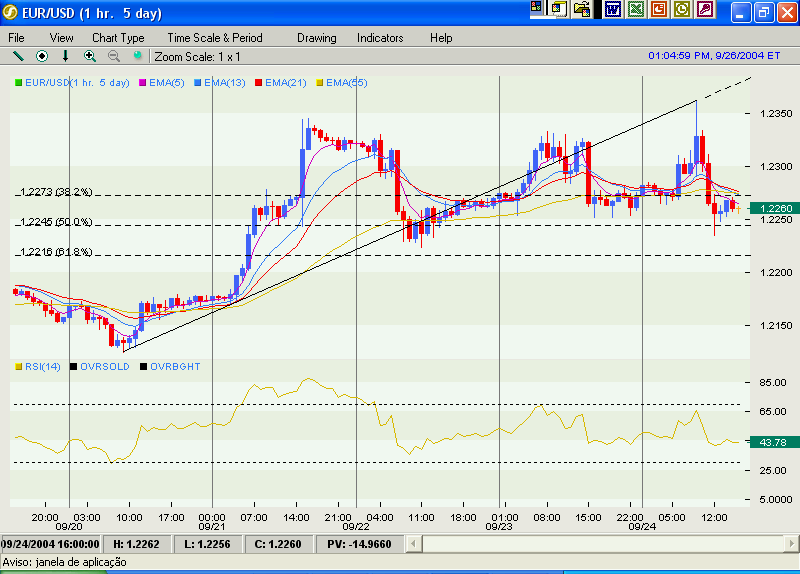The width and height of the screenshot is (800, 574).
Task: Click the green 1.2260 current price tag
Action: [776, 208]
